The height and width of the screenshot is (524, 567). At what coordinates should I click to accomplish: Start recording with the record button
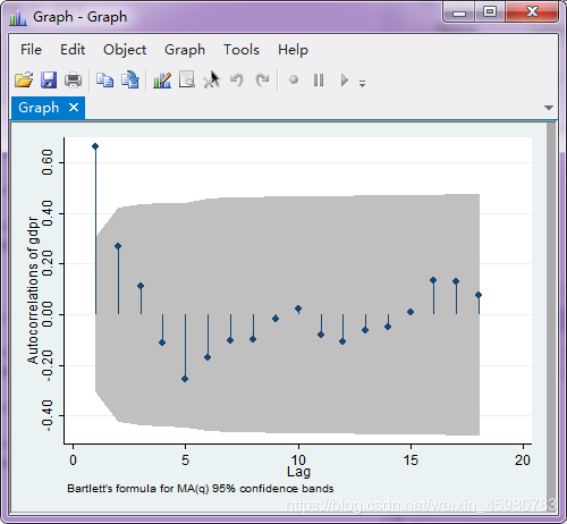(294, 79)
